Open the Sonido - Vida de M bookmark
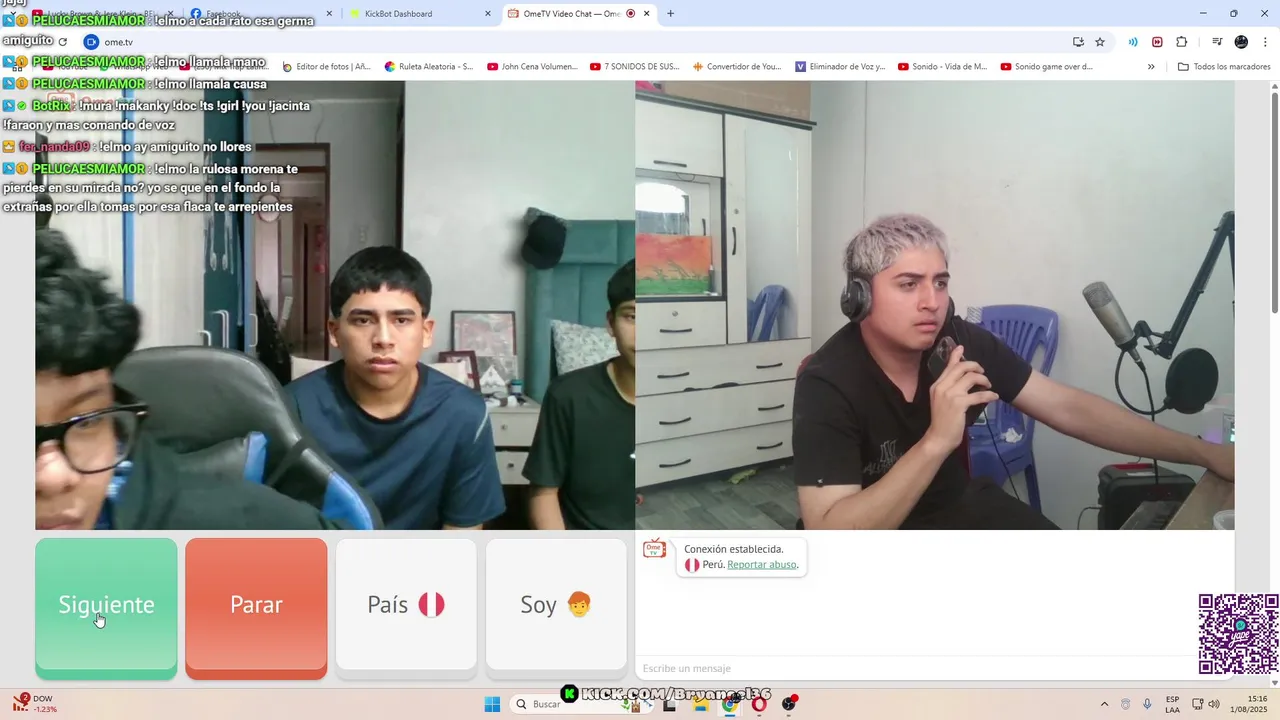This screenshot has width=1280, height=720. point(942,67)
